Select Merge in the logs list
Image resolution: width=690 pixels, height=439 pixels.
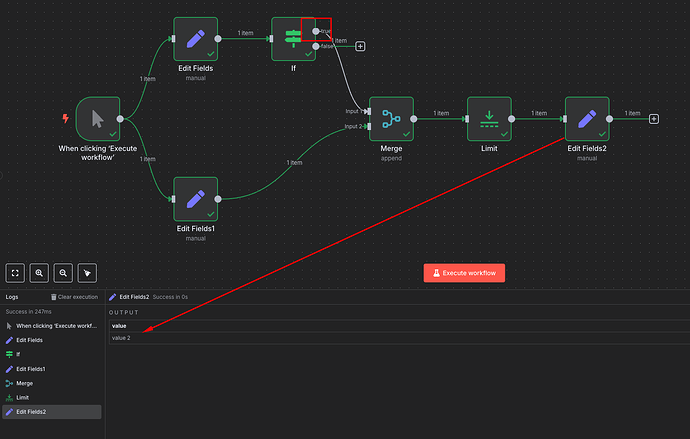pyautogui.click(x=52, y=383)
